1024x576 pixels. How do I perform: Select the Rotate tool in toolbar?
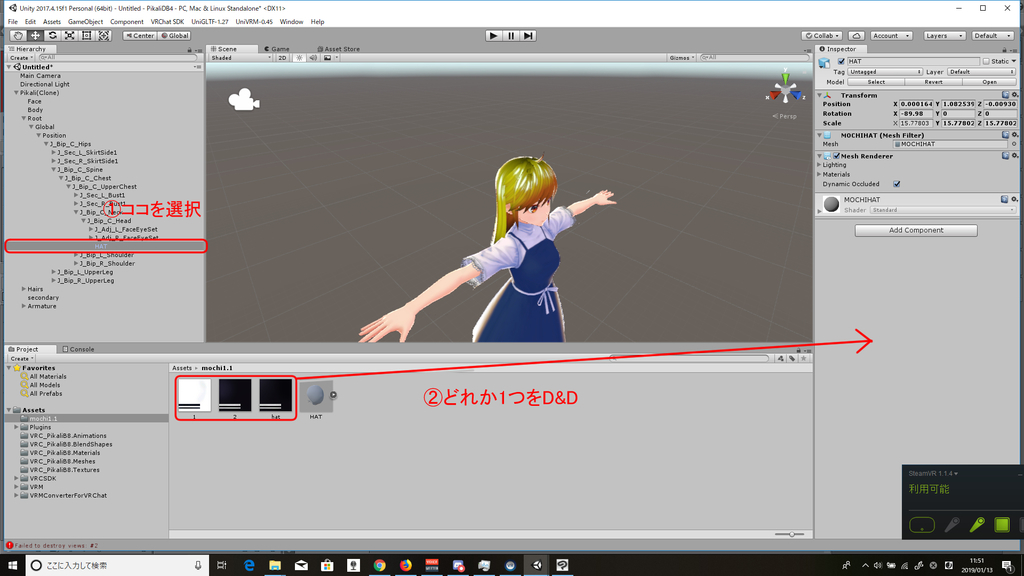coord(52,36)
